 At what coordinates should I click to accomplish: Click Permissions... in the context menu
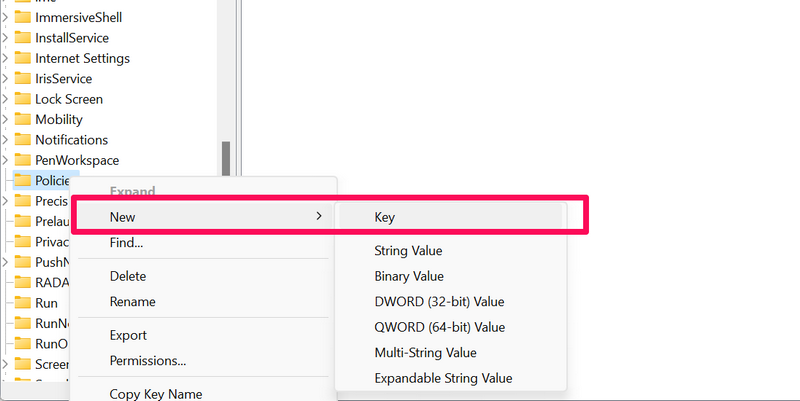[x=148, y=361]
